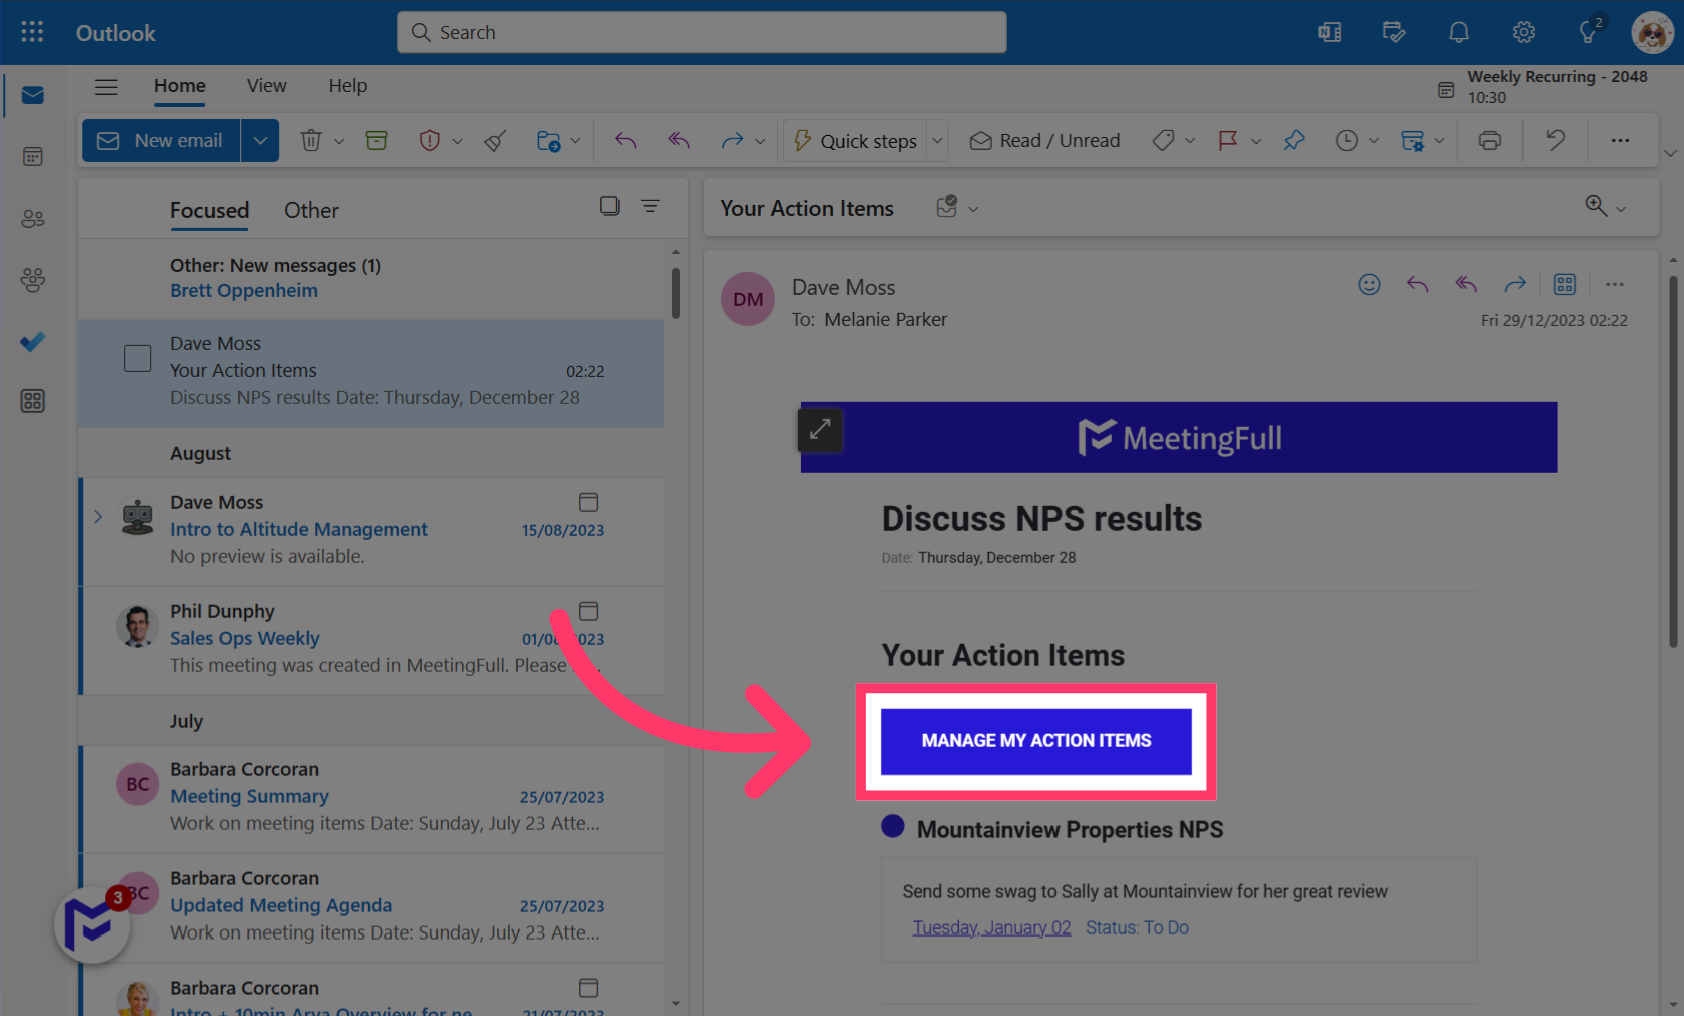Switch to the View tab
This screenshot has height=1016, width=1684.
267,86
